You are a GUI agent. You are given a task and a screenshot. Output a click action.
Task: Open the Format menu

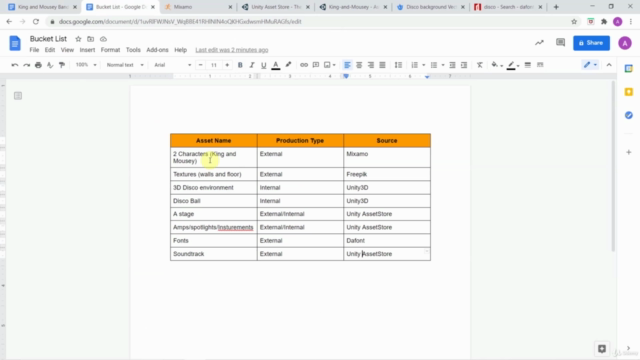pos(110,50)
